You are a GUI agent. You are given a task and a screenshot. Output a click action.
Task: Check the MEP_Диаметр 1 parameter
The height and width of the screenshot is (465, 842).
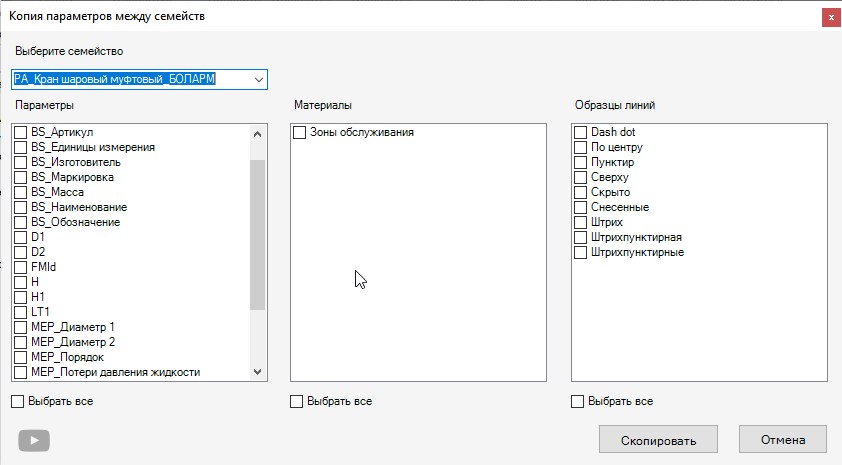pos(21,327)
